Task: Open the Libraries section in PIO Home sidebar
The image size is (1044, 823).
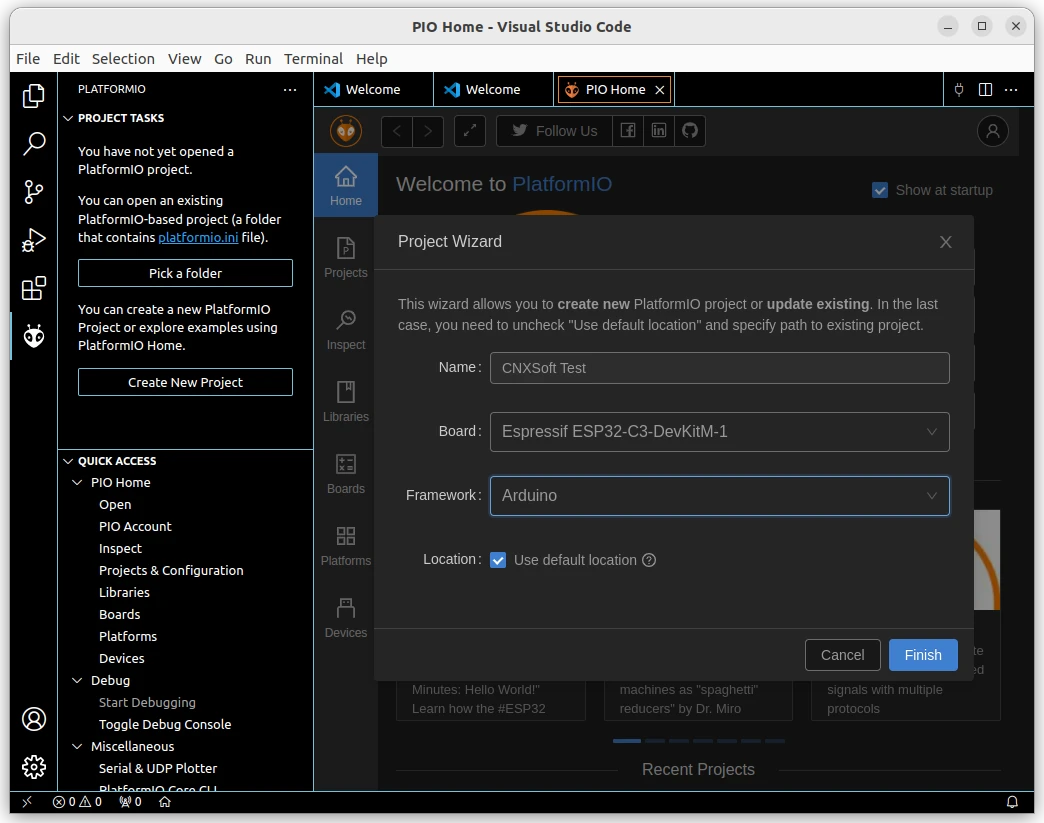Action: coord(346,402)
